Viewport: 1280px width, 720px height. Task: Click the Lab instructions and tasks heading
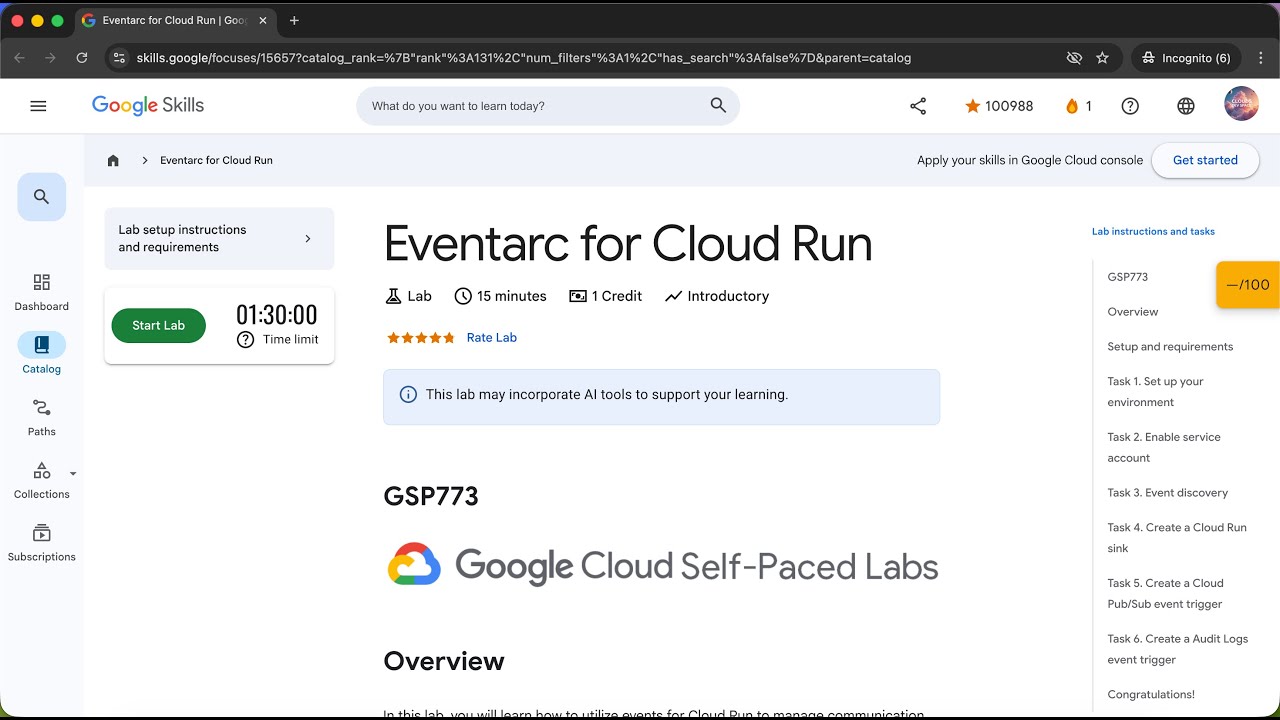point(1153,232)
